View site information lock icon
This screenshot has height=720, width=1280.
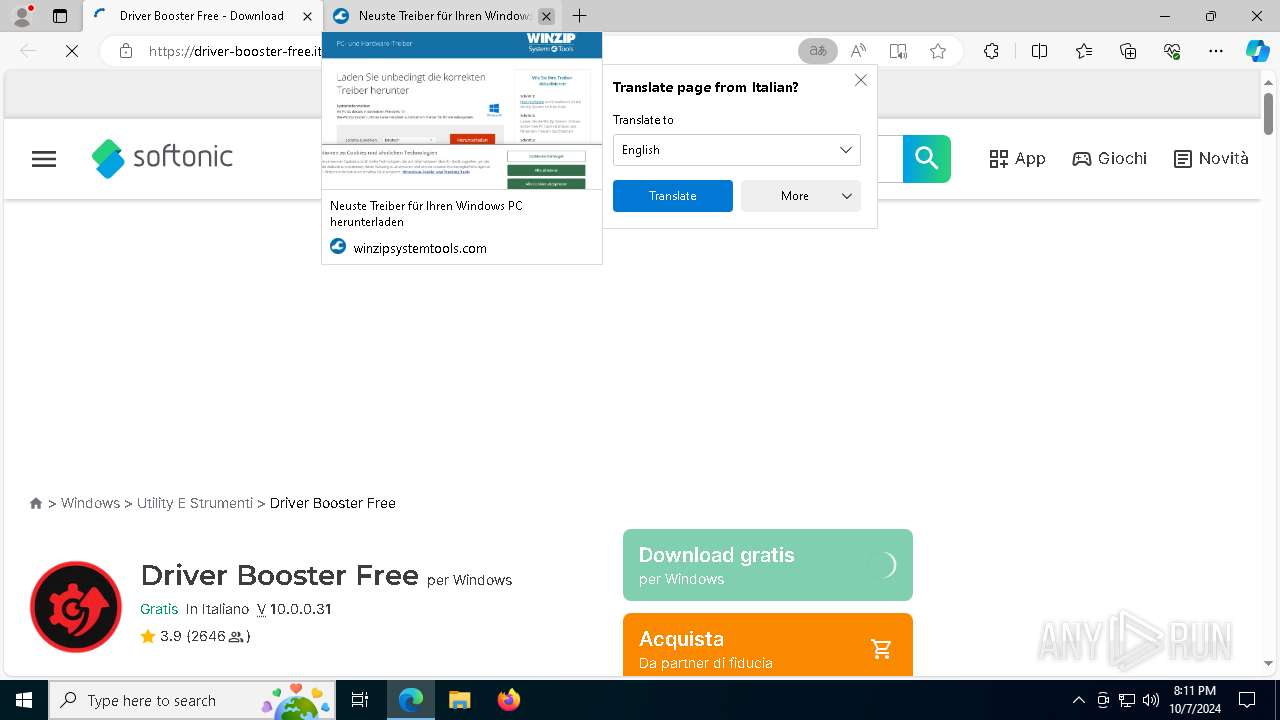pos(126,51)
